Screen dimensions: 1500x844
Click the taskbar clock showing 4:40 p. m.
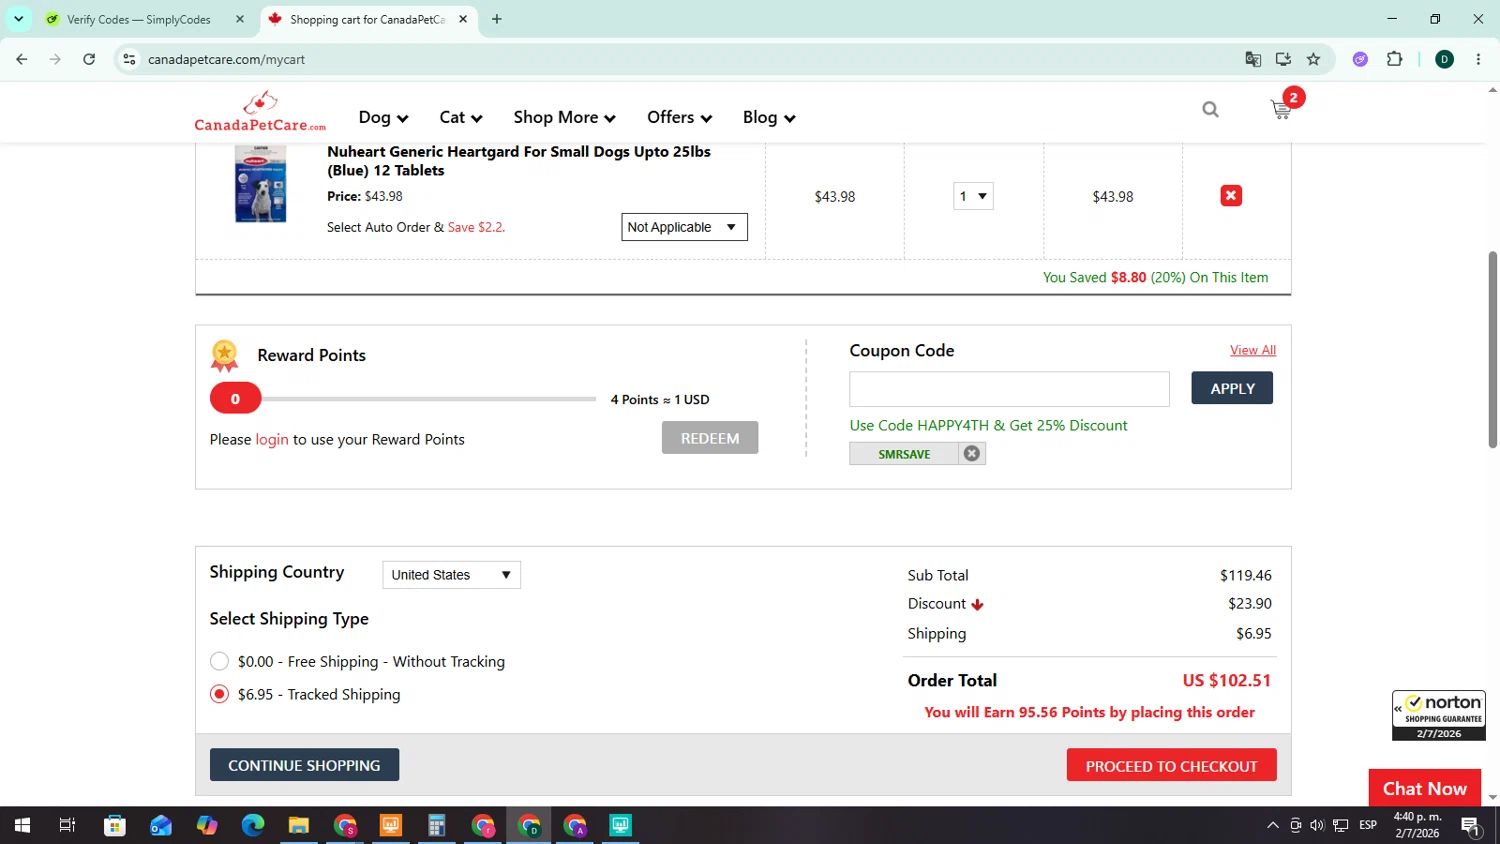click(x=1417, y=825)
